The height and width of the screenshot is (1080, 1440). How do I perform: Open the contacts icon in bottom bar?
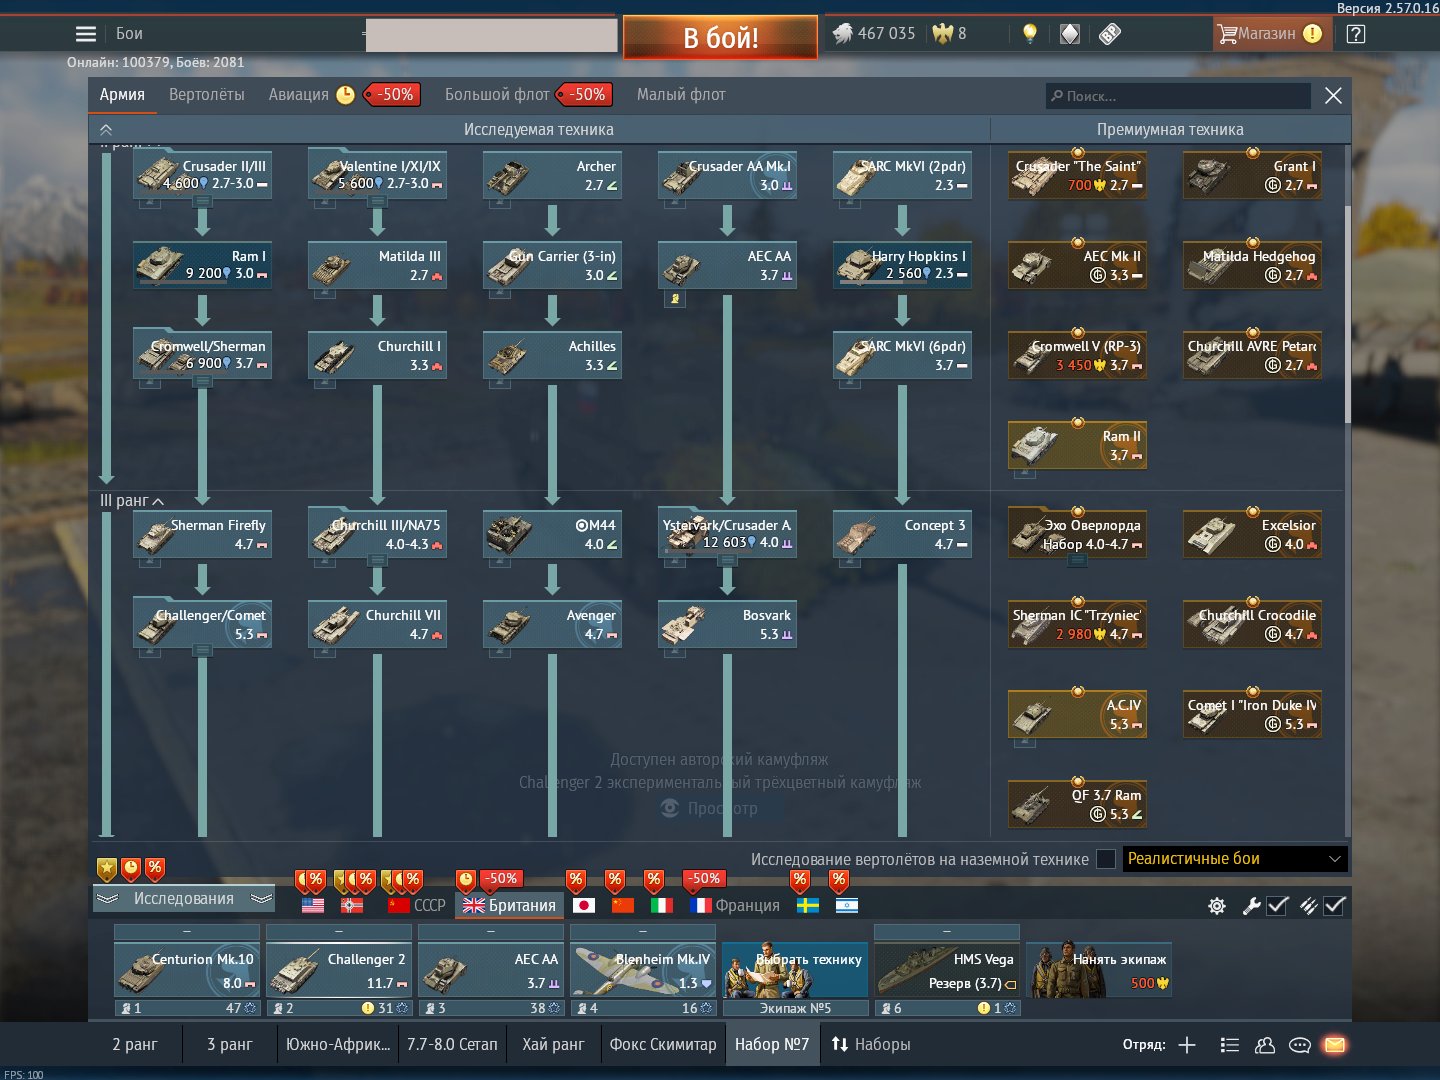[x=1265, y=1045]
